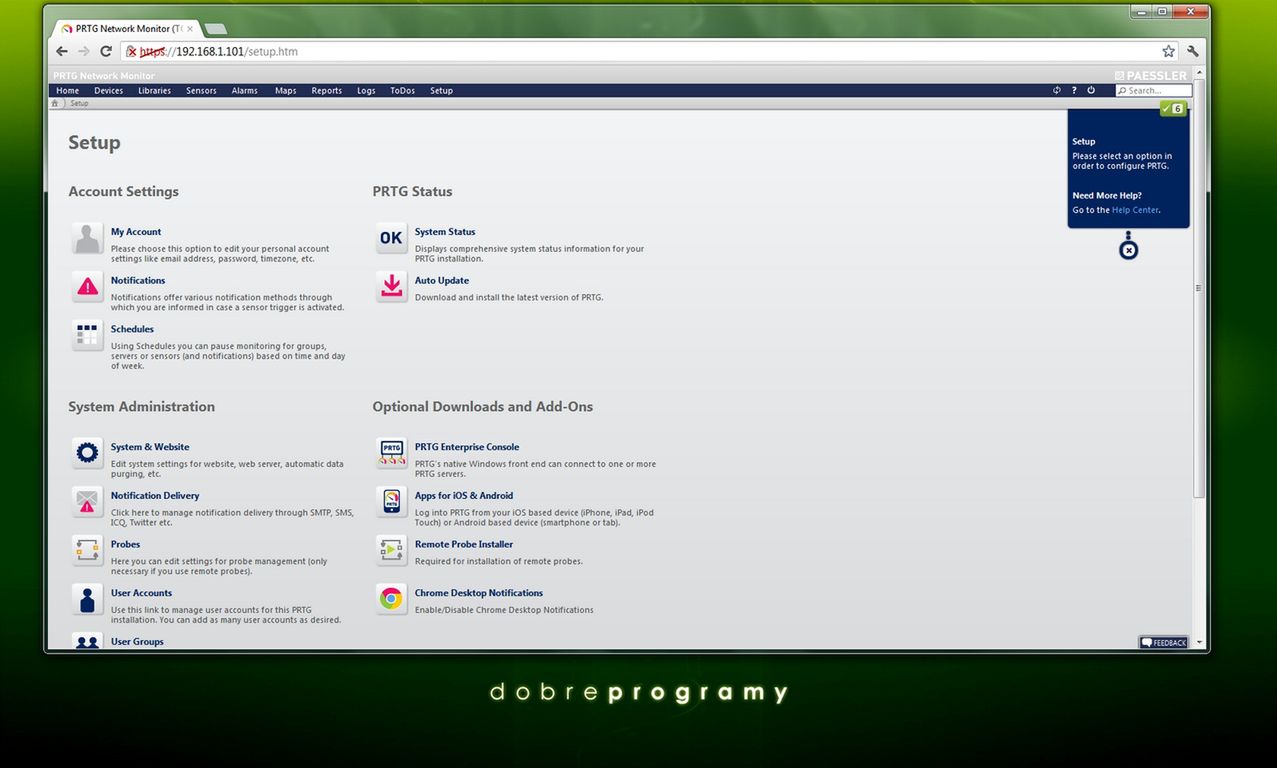1277x768 pixels.
Task: Open the System Status link
Action: click(x=445, y=232)
